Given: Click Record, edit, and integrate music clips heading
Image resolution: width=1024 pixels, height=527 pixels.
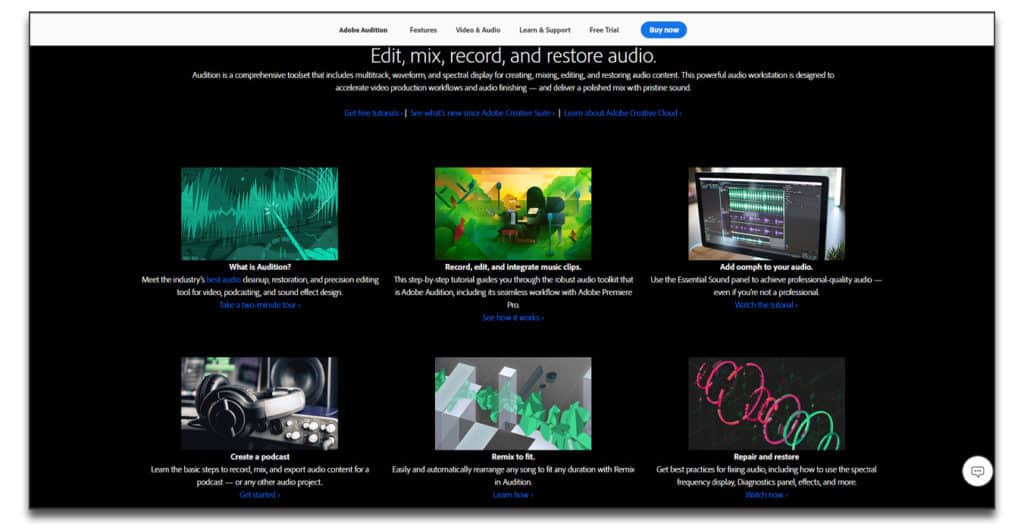Looking at the screenshot, I should (x=513, y=267).
